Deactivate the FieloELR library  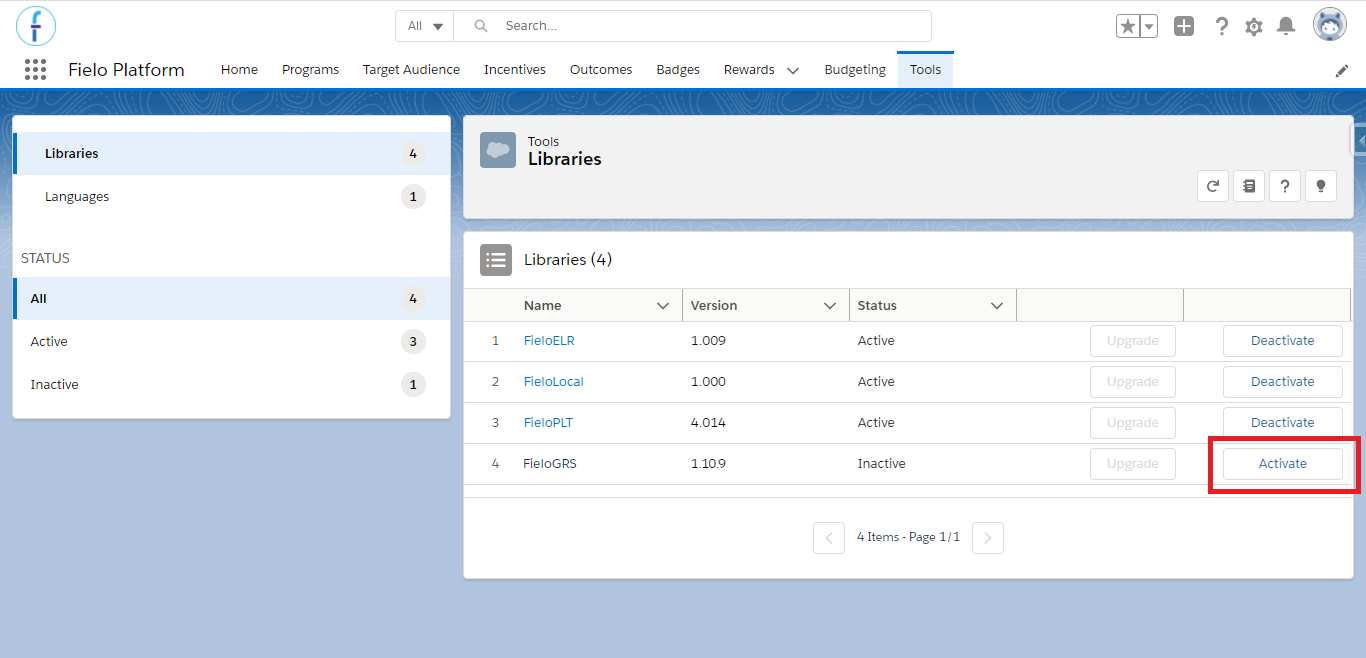1283,341
